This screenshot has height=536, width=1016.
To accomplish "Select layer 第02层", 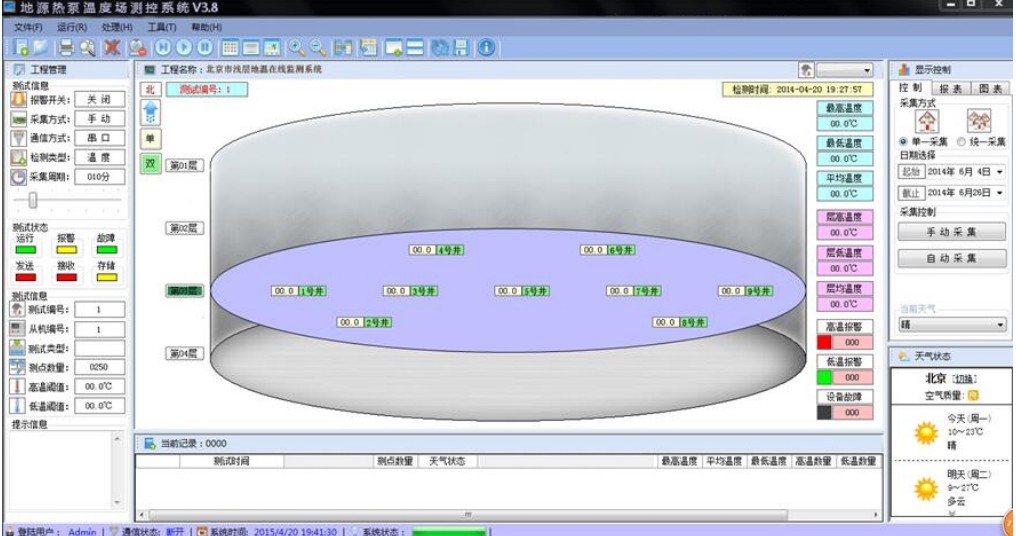I will (x=184, y=228).
